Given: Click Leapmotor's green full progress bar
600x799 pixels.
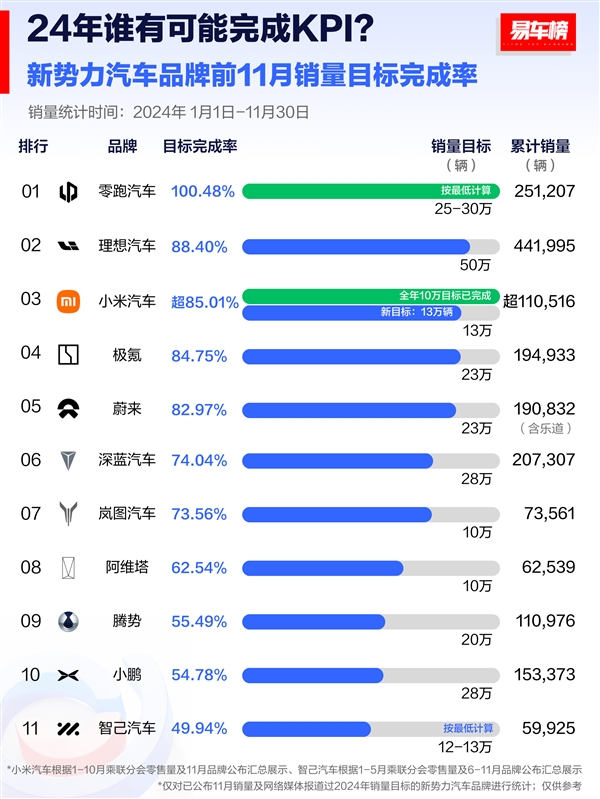Looking at the screenshot, I should (x=370, y=191).
